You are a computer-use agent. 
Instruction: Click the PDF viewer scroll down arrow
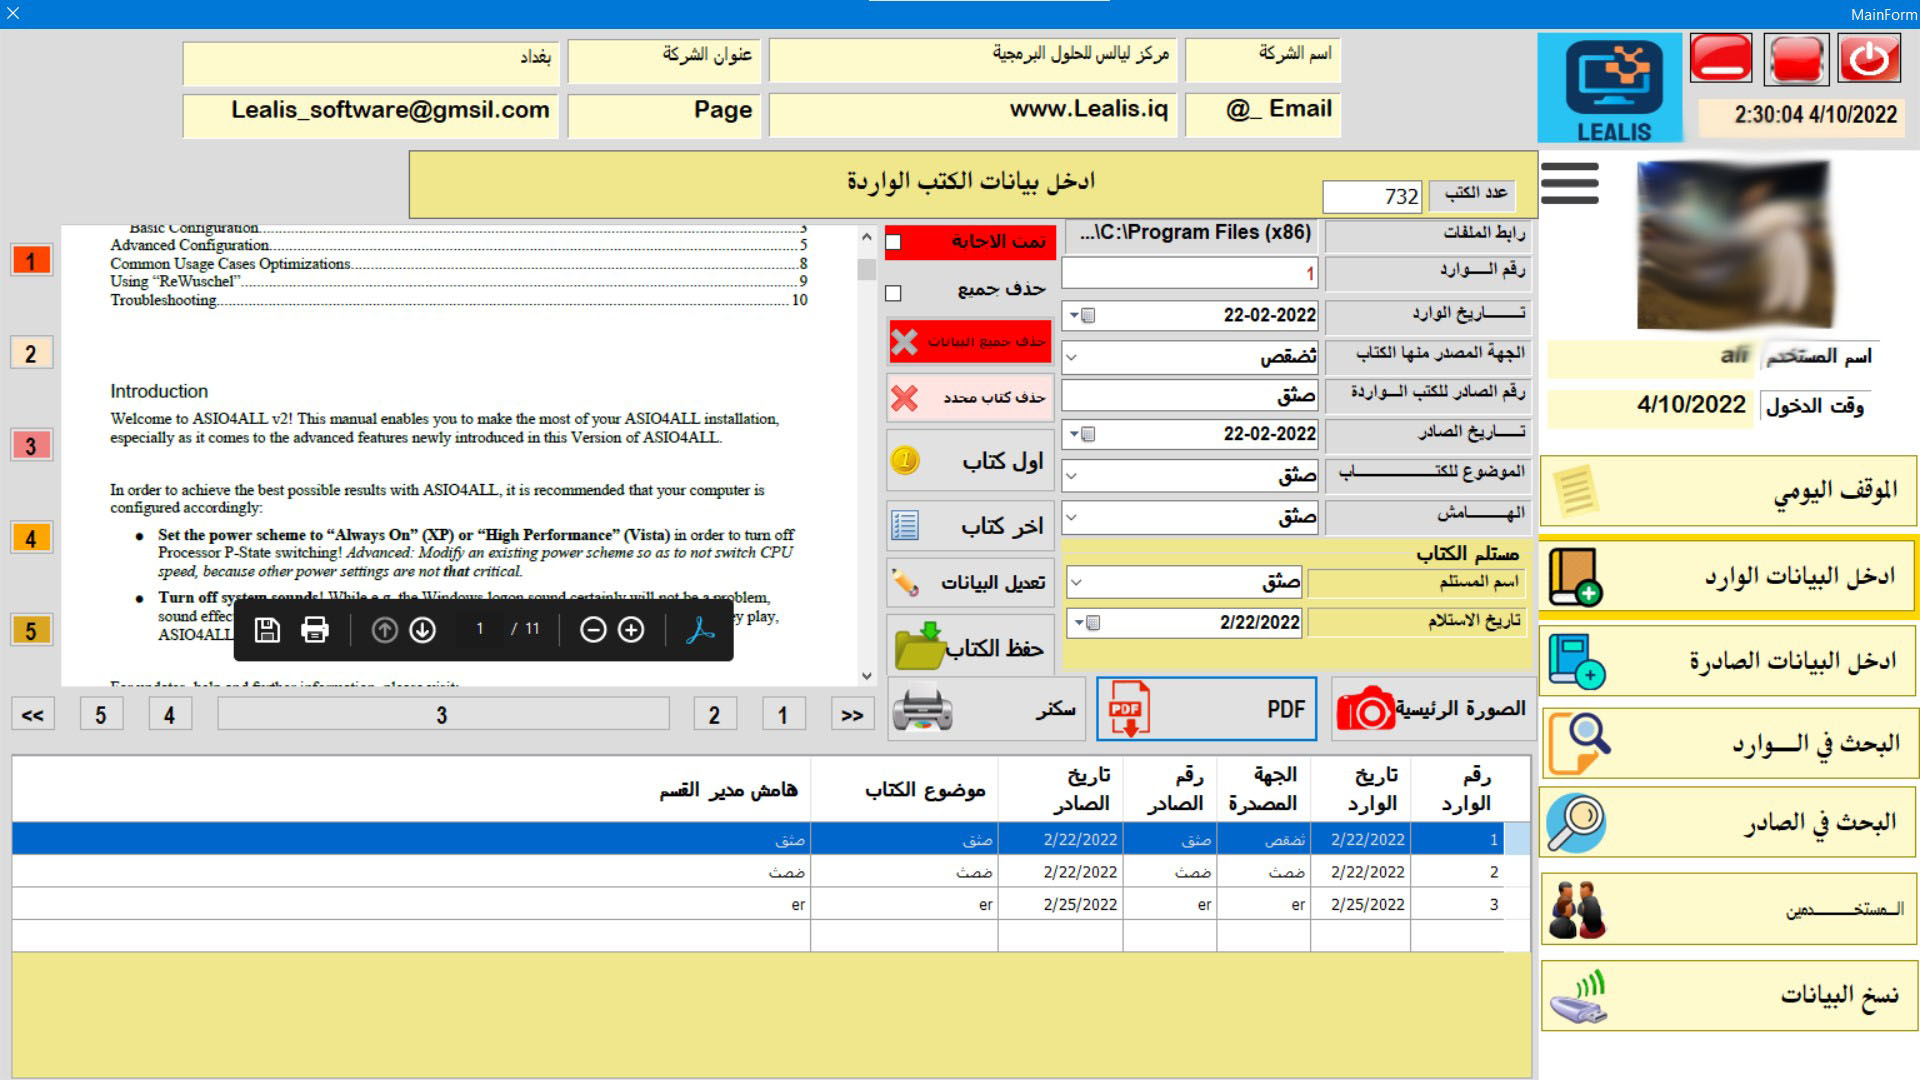point(866,676)
